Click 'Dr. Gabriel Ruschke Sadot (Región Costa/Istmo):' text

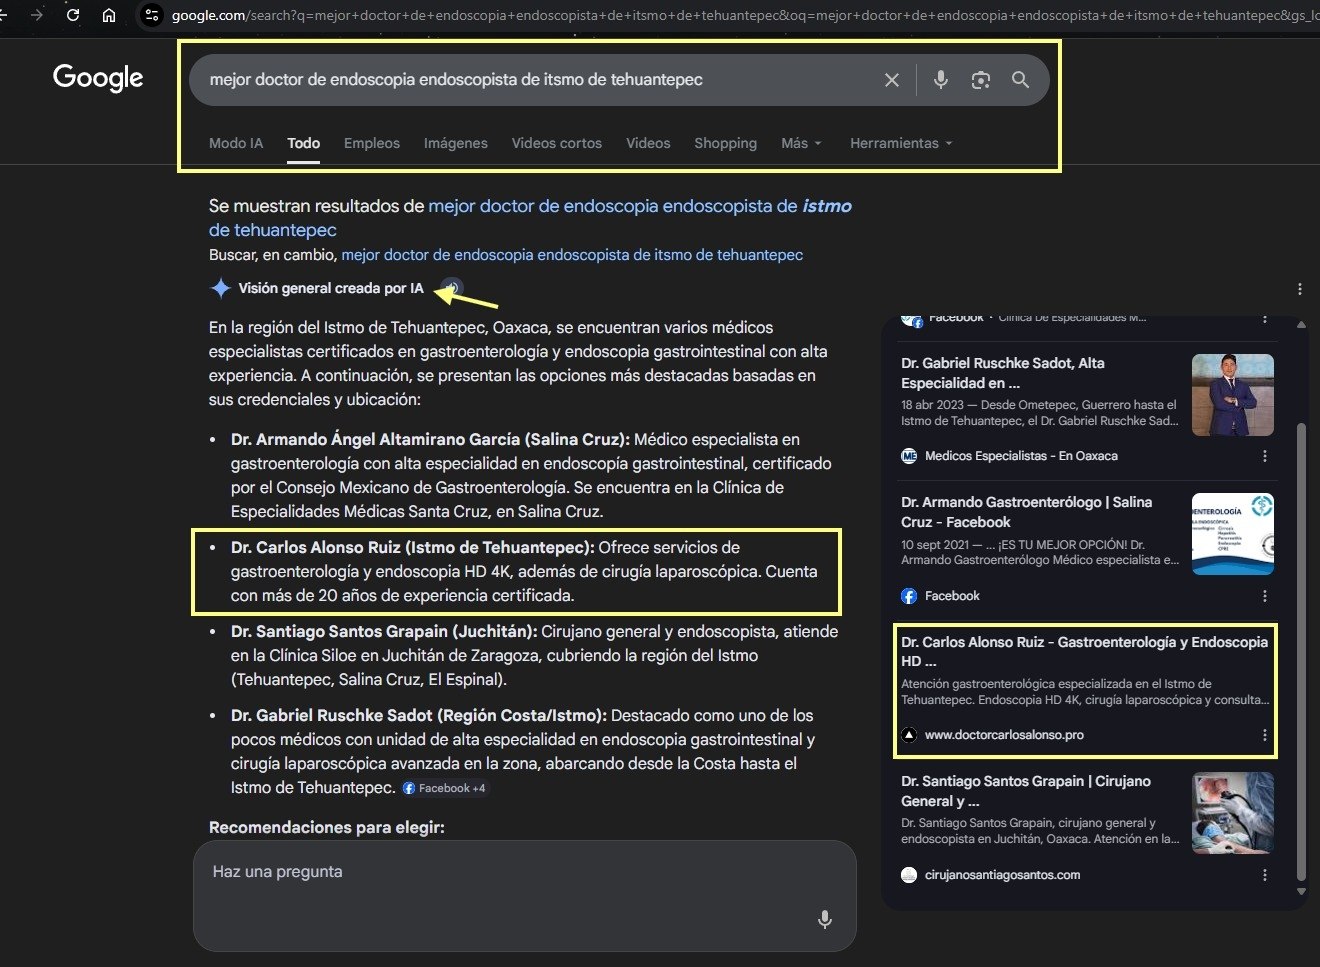point(419,715)
